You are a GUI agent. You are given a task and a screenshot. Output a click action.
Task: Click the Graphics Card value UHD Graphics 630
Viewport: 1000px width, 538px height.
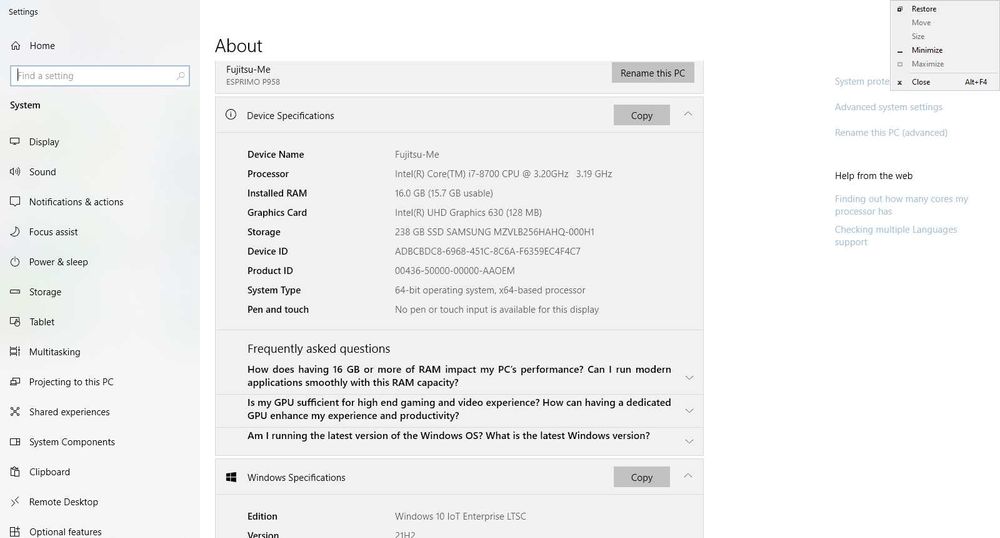point(468,212)
